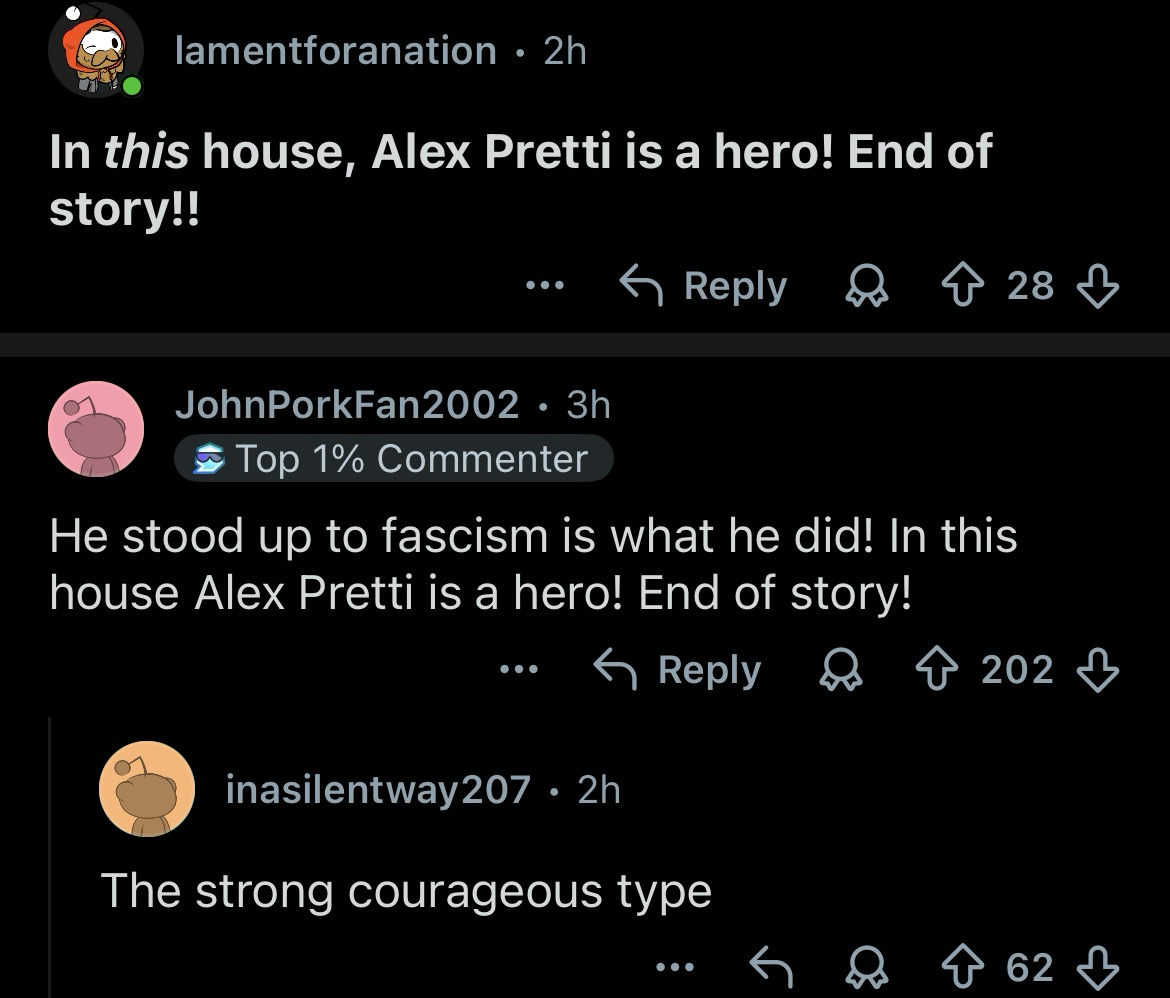
Task: Reply to lamentforanation's comment
Action: pyautogui.click(x=703, y=286)
